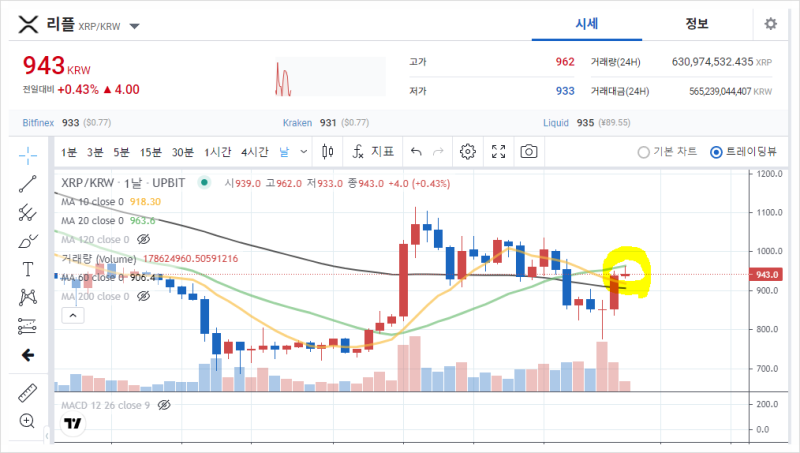Click the 저가 933 low price value
This screenshot has height=453, width=800.
tap(565, 91)
